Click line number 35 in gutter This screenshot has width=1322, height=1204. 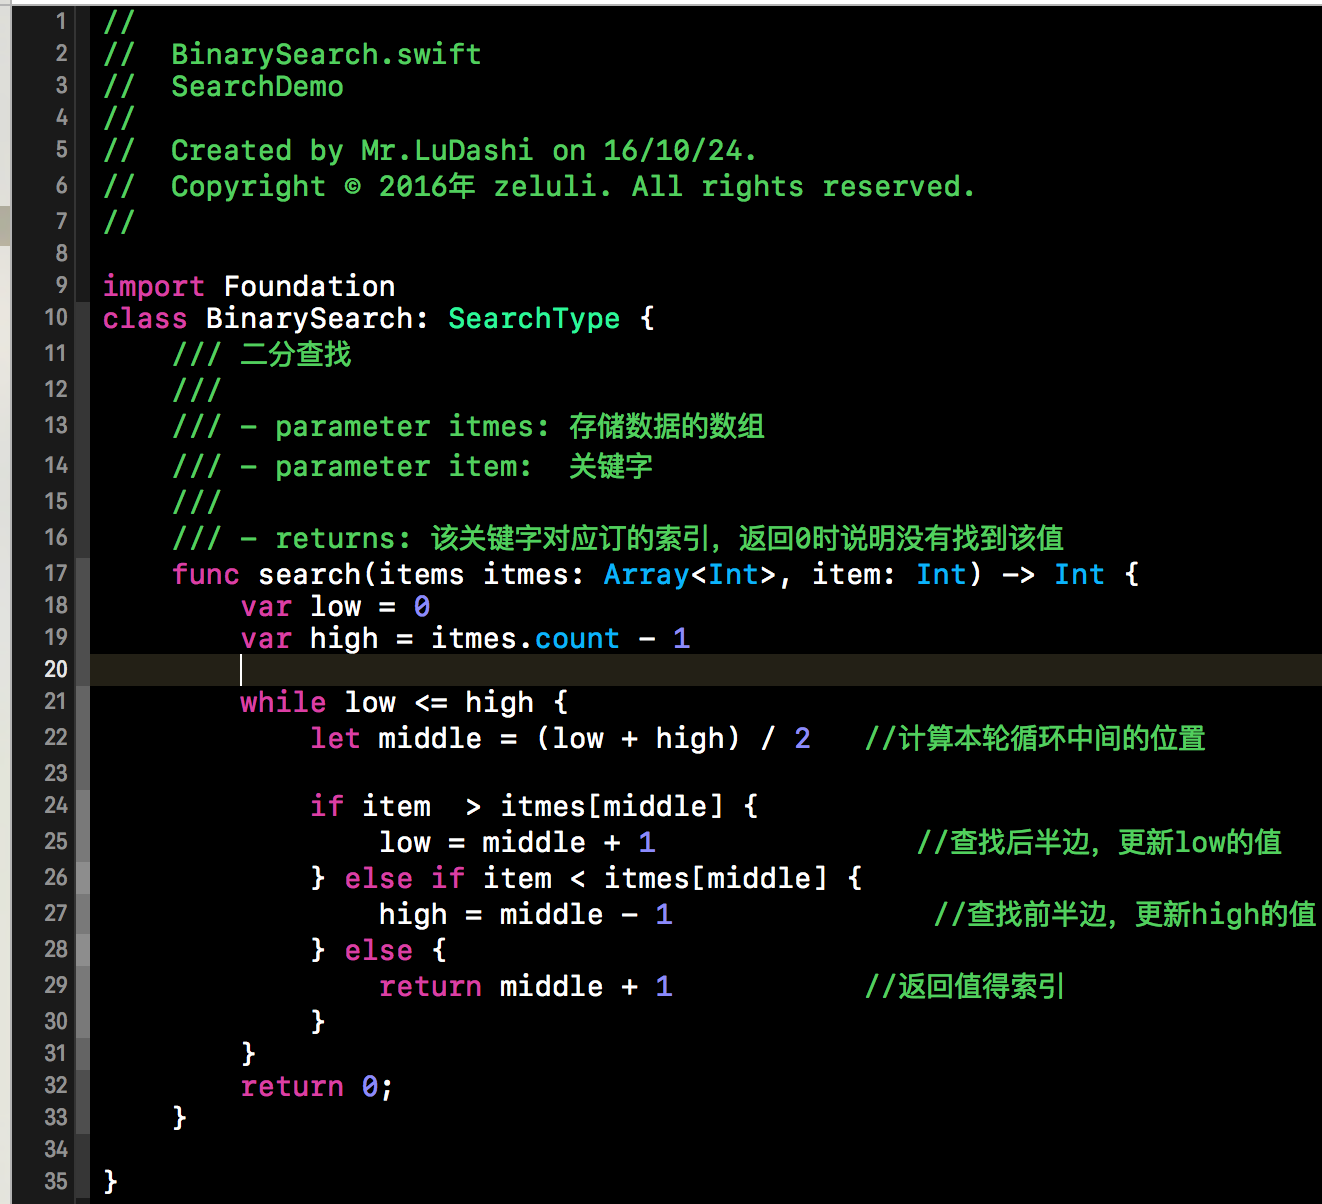pyautogui.click(x=56, y=1181)
